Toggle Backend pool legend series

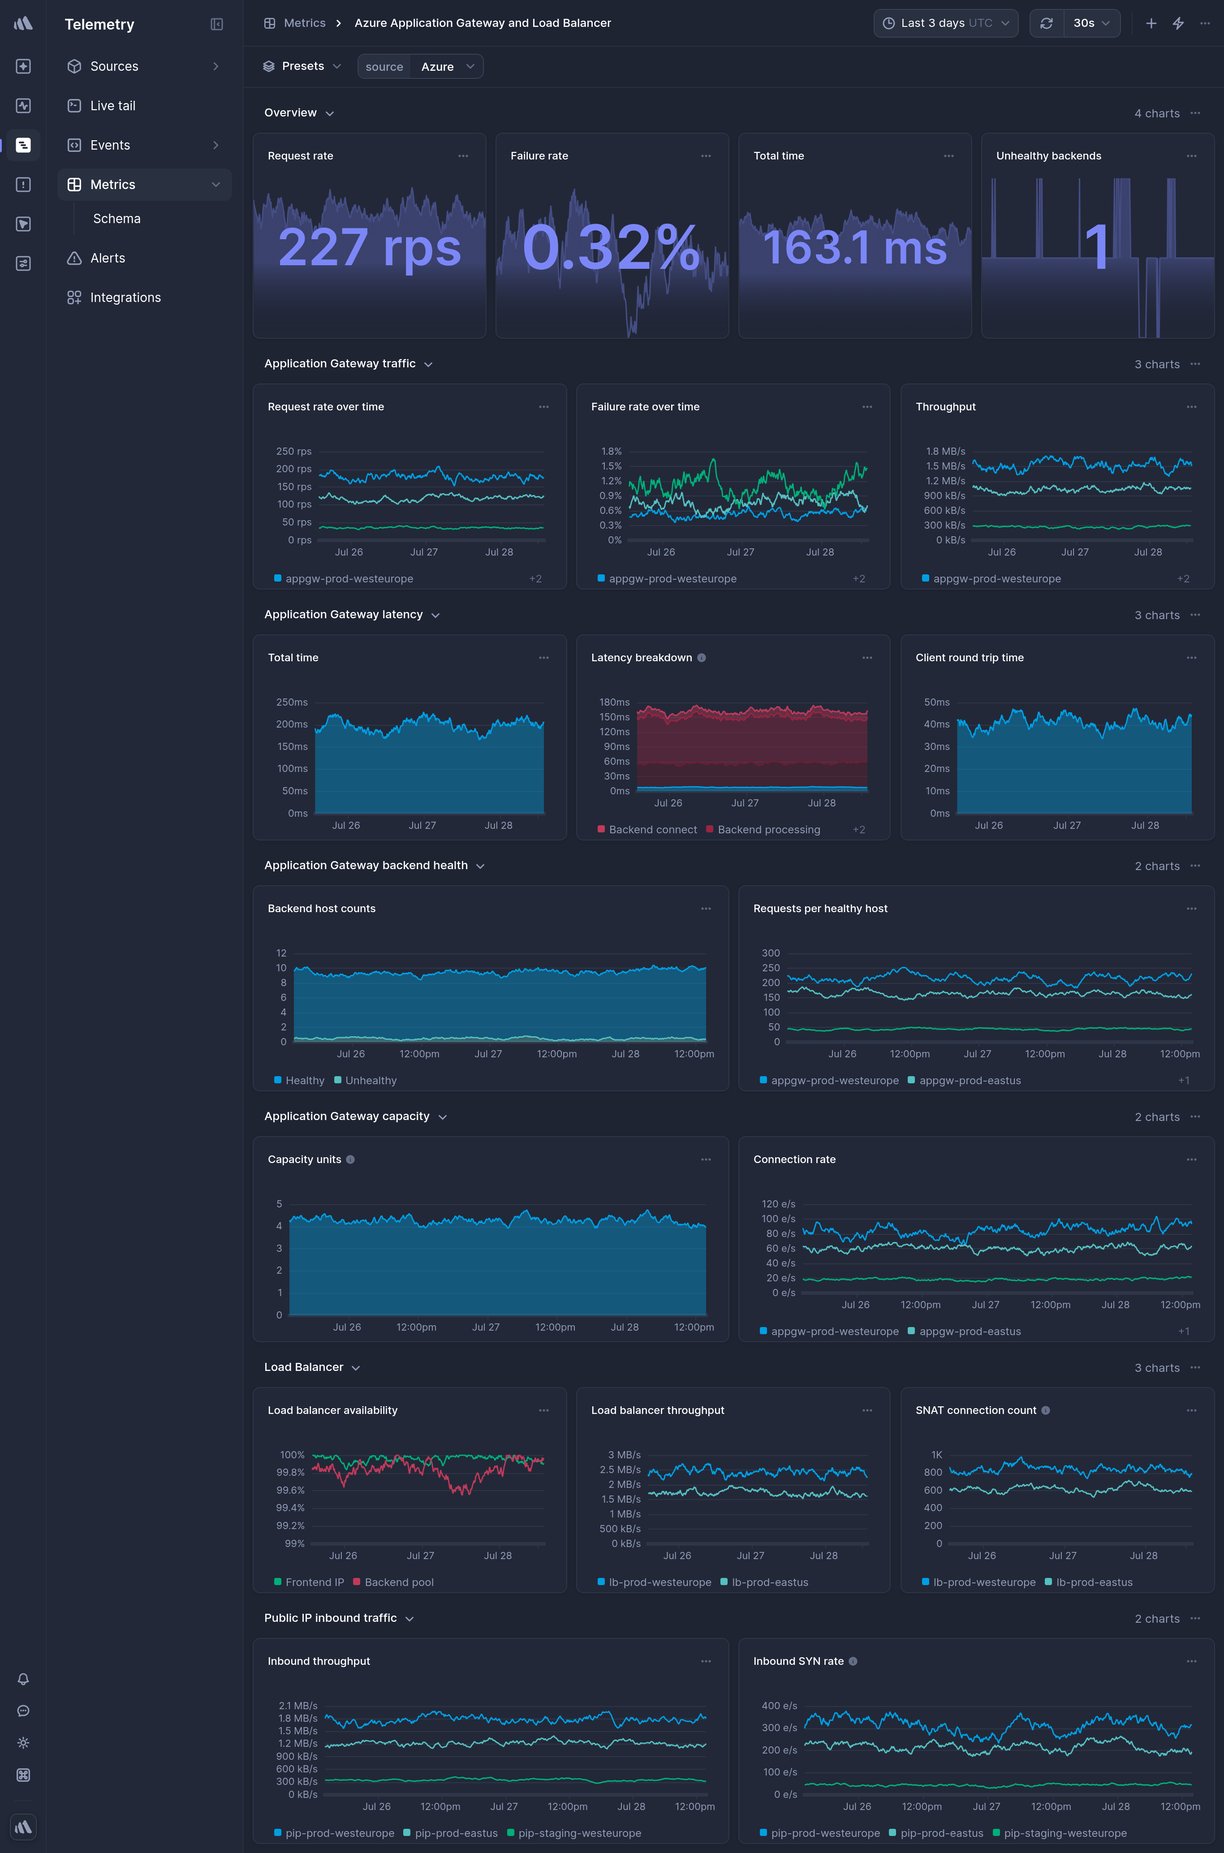pyautogui.click(x=393, y=1583)
